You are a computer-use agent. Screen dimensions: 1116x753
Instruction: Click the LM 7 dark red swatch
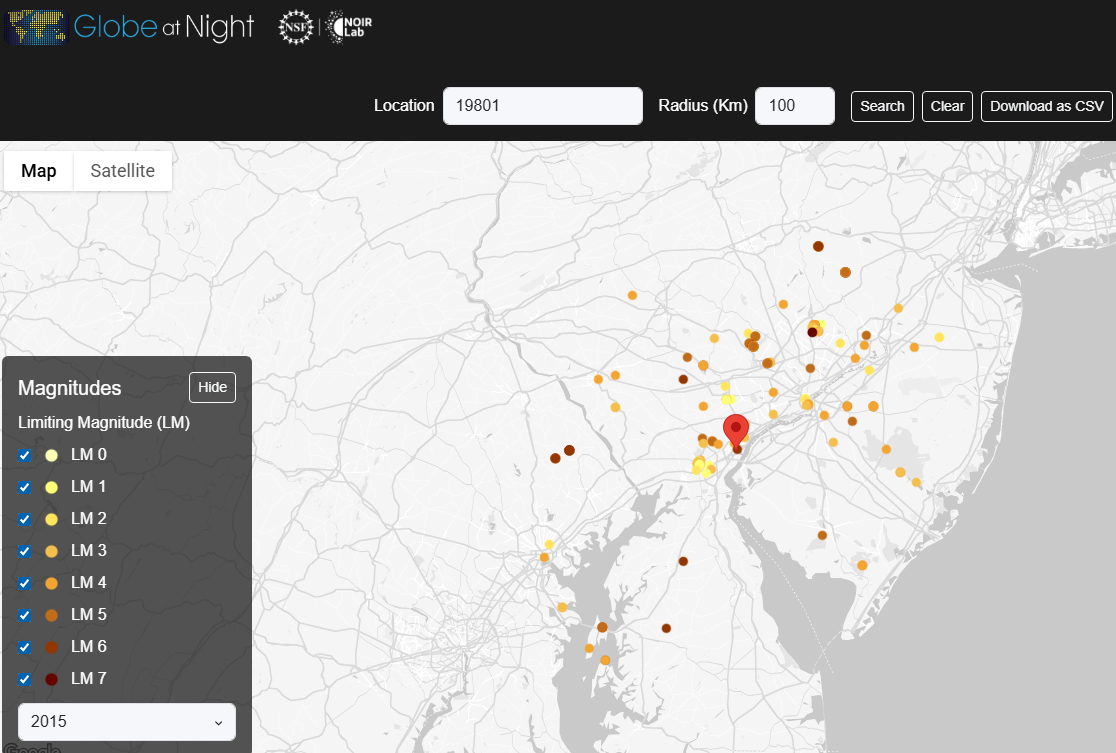pos(51,680)
